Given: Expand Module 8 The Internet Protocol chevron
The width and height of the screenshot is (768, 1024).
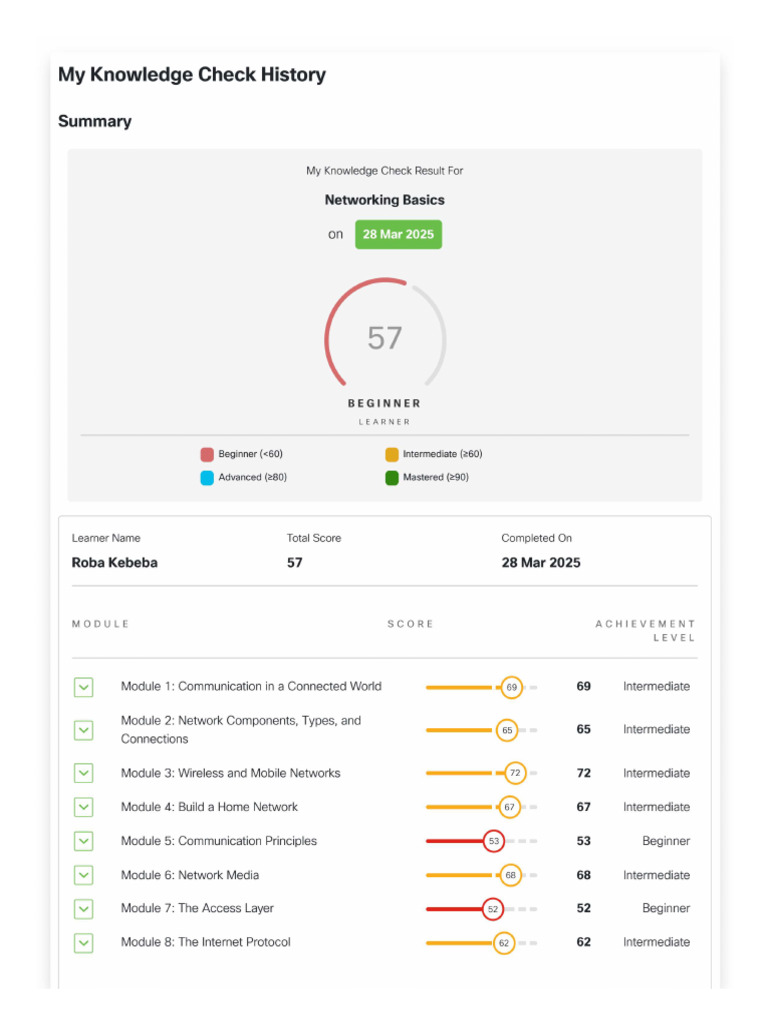Looking at the screenshot, I should (84, 943).
